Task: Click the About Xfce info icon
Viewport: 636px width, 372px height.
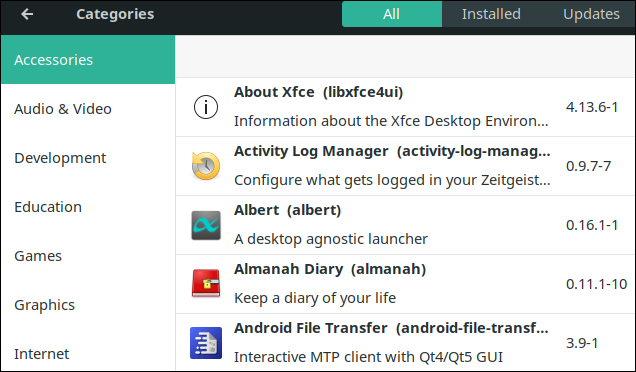Action: 206,107
